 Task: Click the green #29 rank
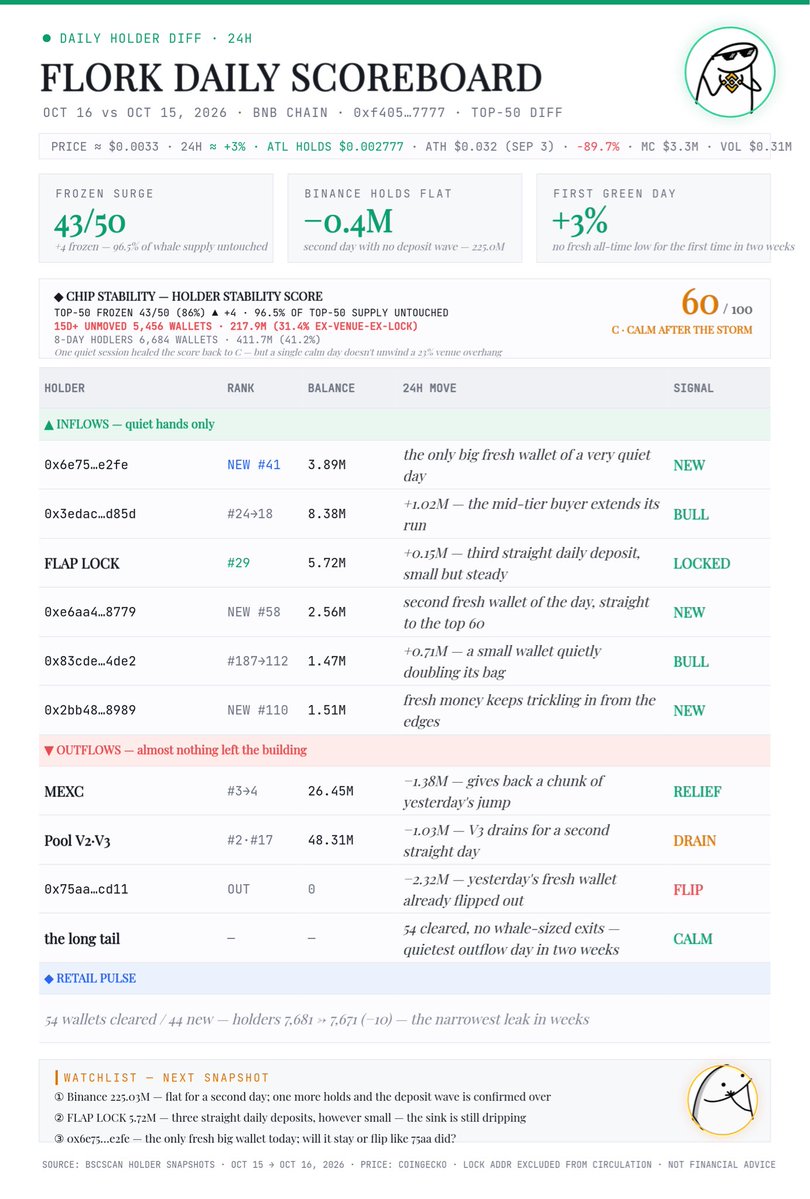[239, 563]
